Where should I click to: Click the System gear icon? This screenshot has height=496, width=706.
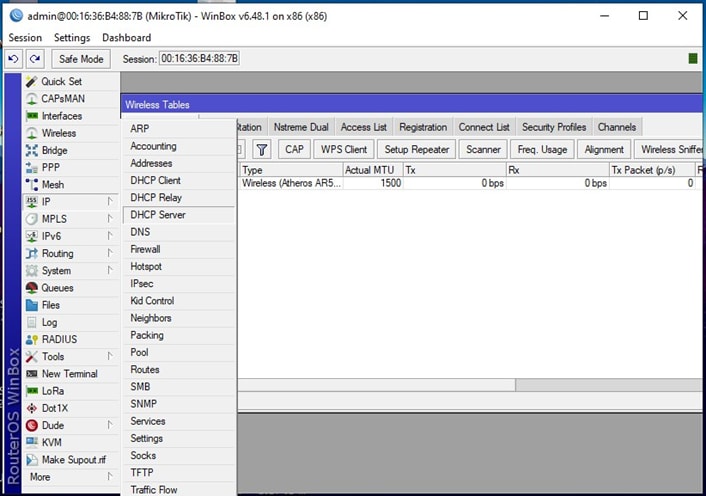click(32, 271)
